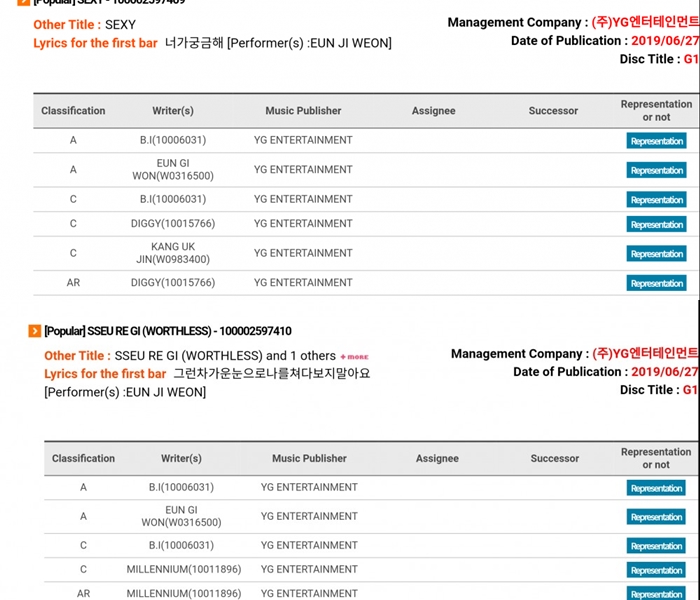
Task: Click Representation for the WORTHLESS row A B.I
Action: click(x=656, y=488)
